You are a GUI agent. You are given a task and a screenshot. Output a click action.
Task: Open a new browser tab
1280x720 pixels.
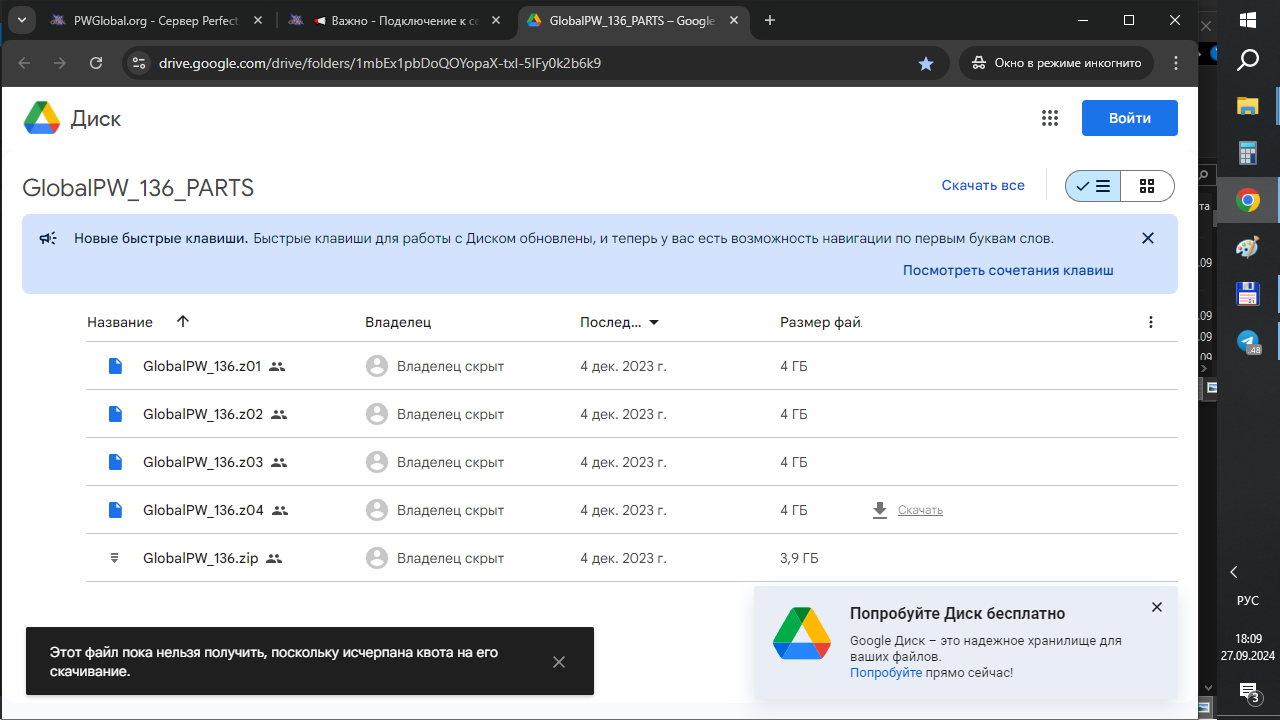click(770, 20)
